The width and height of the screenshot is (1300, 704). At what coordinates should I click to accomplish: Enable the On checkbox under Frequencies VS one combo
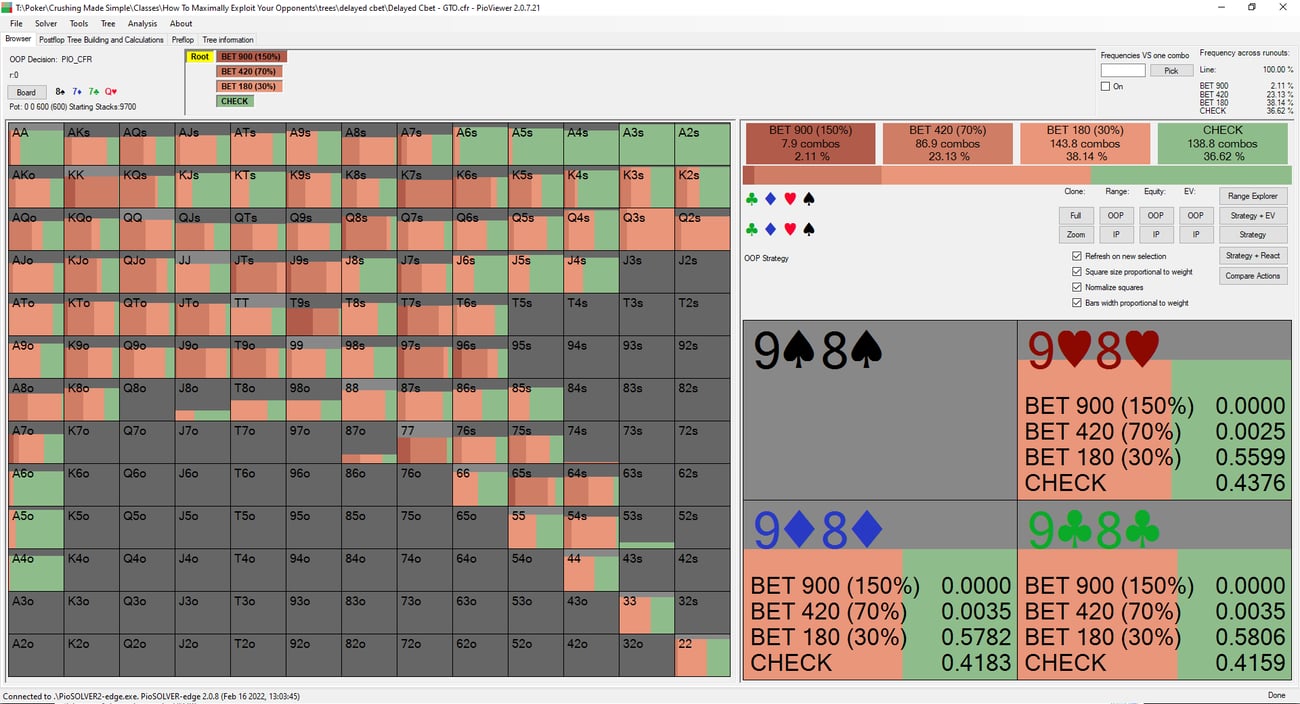point(1105,86)
